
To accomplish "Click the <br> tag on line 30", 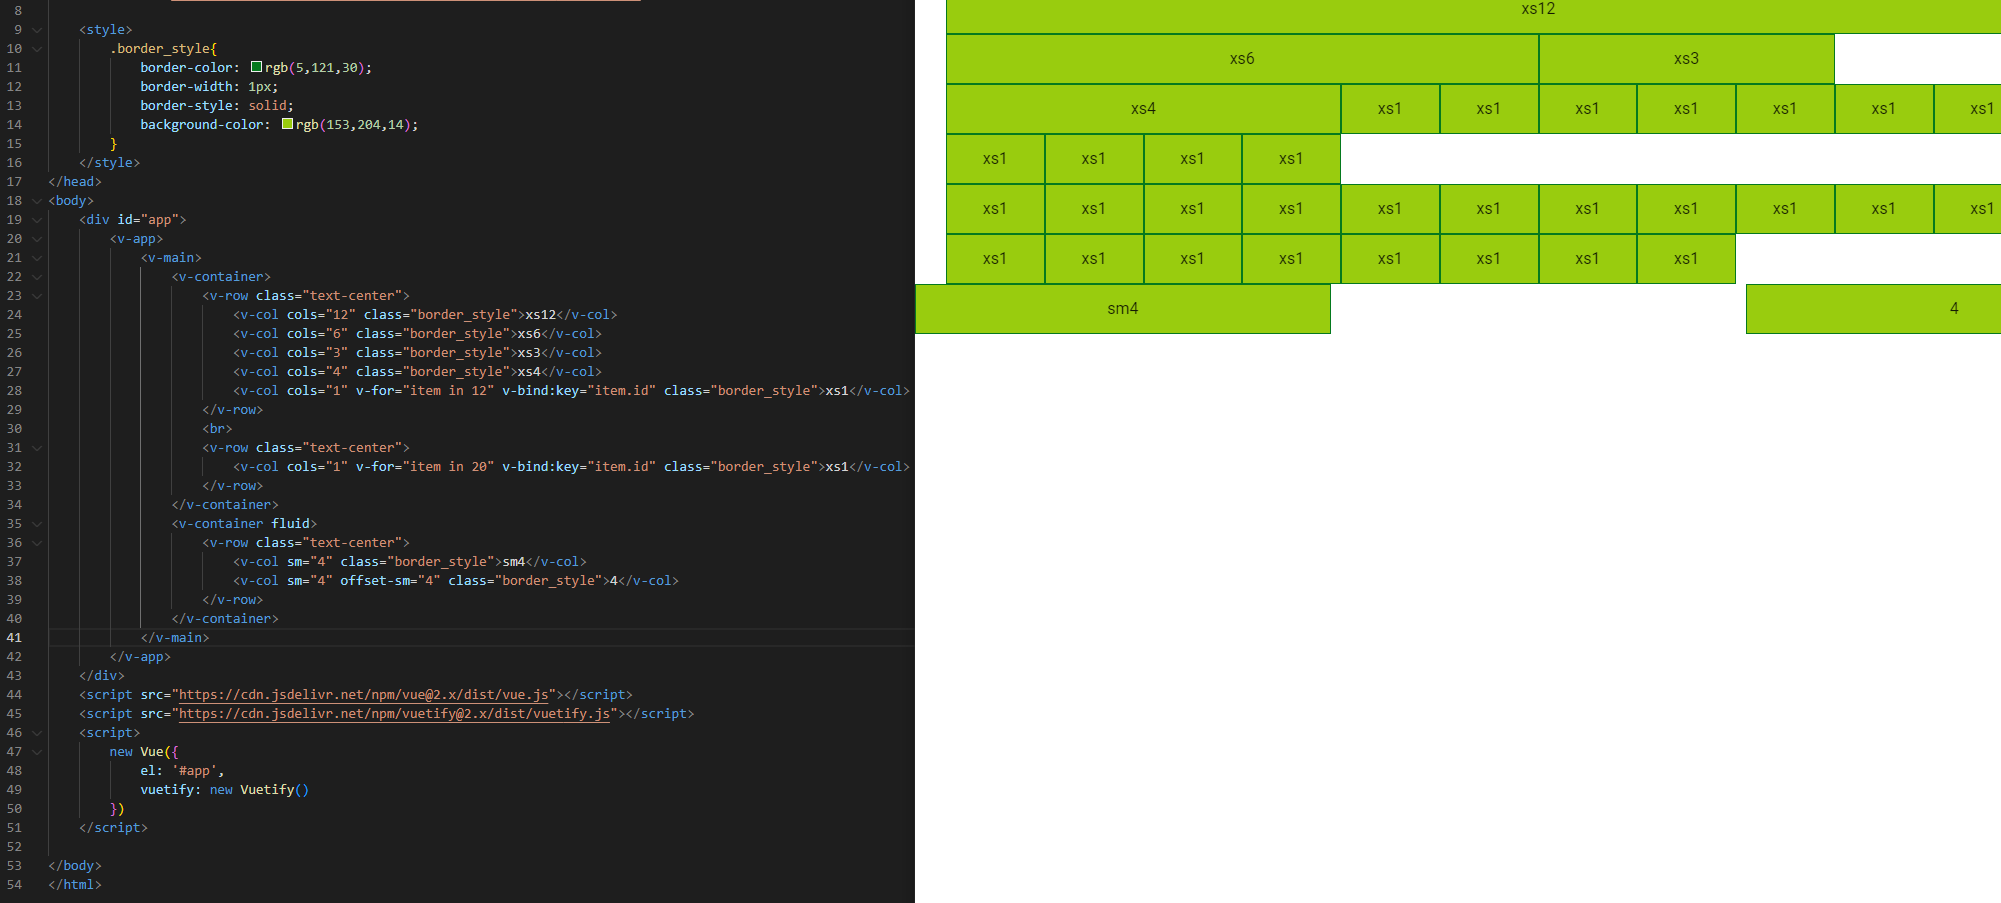I will click(x=217, y=429).
